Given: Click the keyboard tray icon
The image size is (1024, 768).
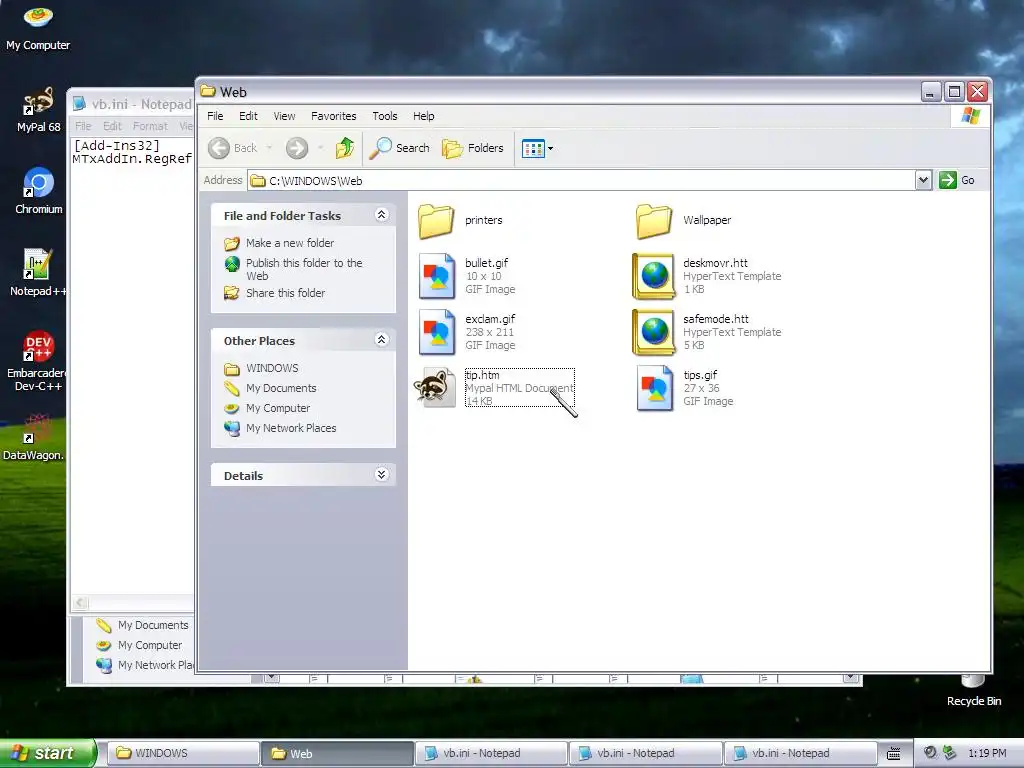Looking at the screenshot, I should (x=893, y=754).
